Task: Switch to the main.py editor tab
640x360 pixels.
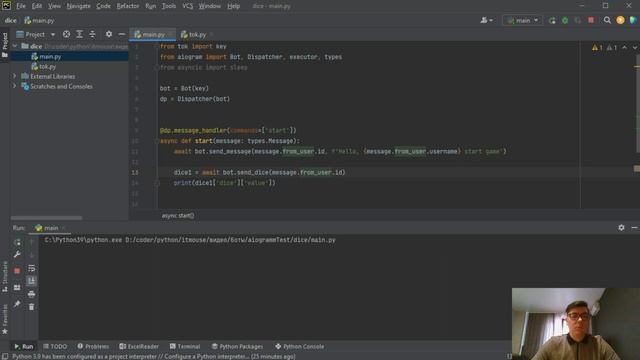Action: 153,35
